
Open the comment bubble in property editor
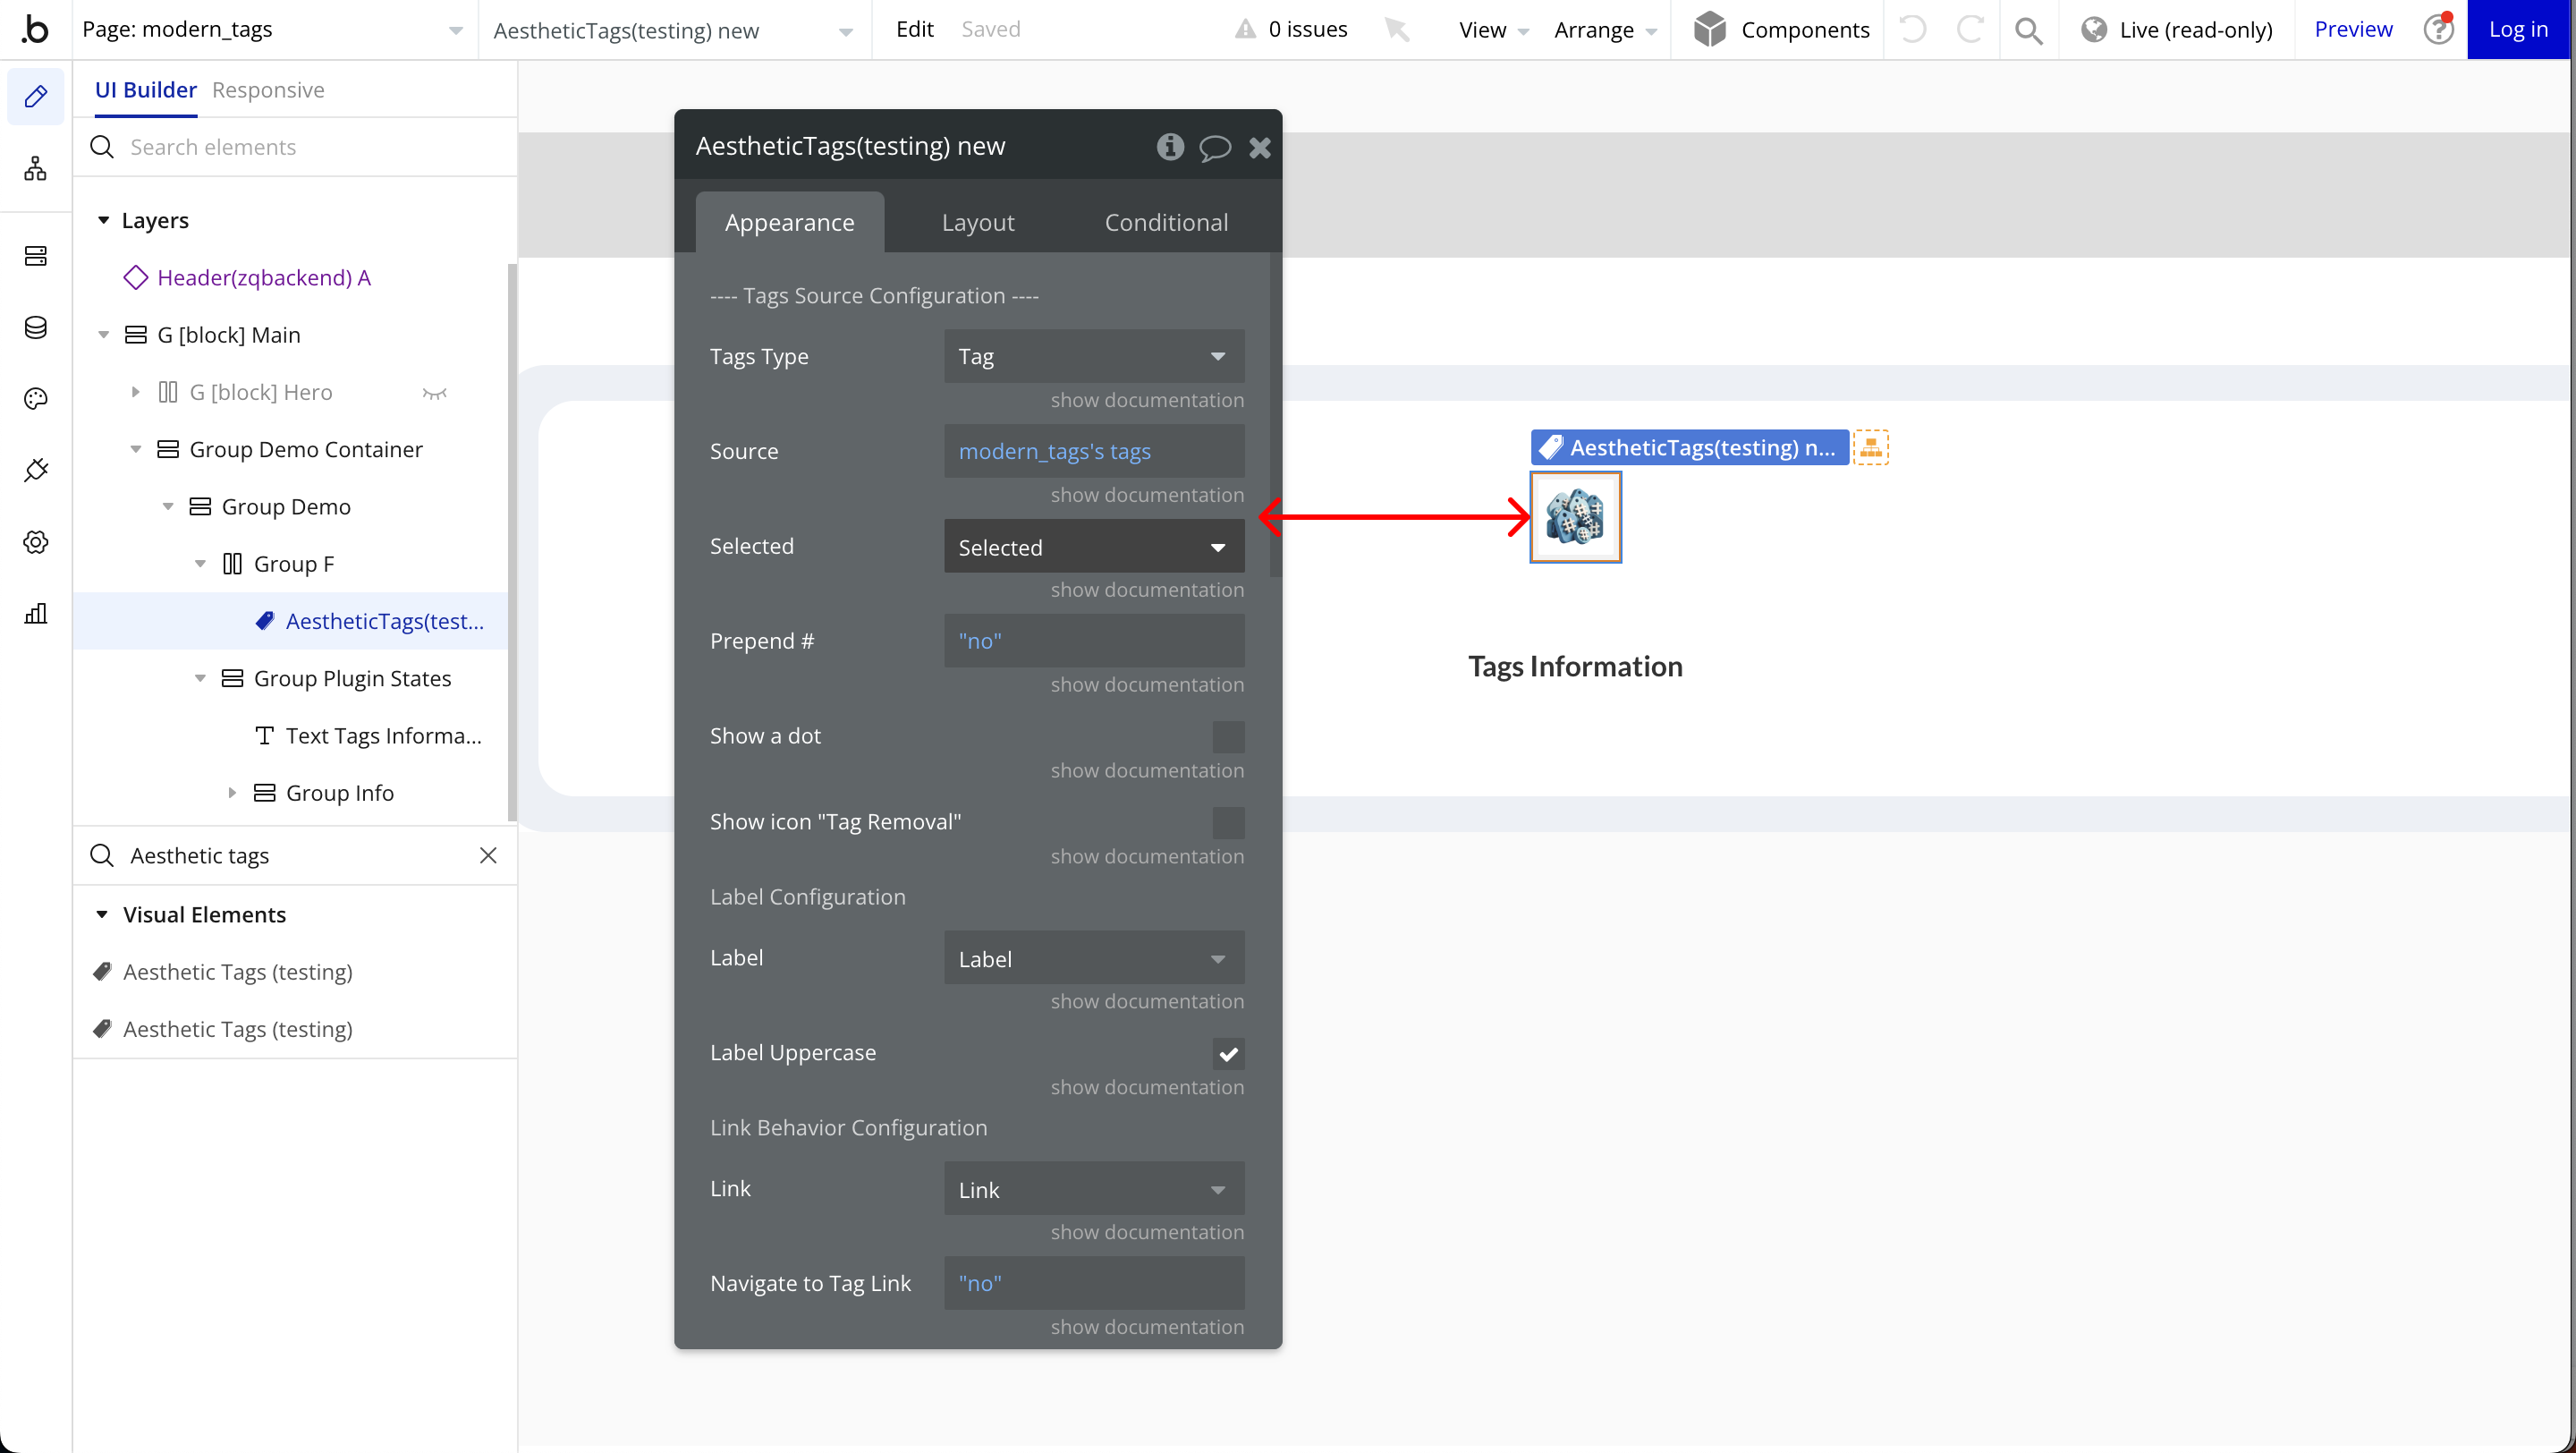[1214, 148]
